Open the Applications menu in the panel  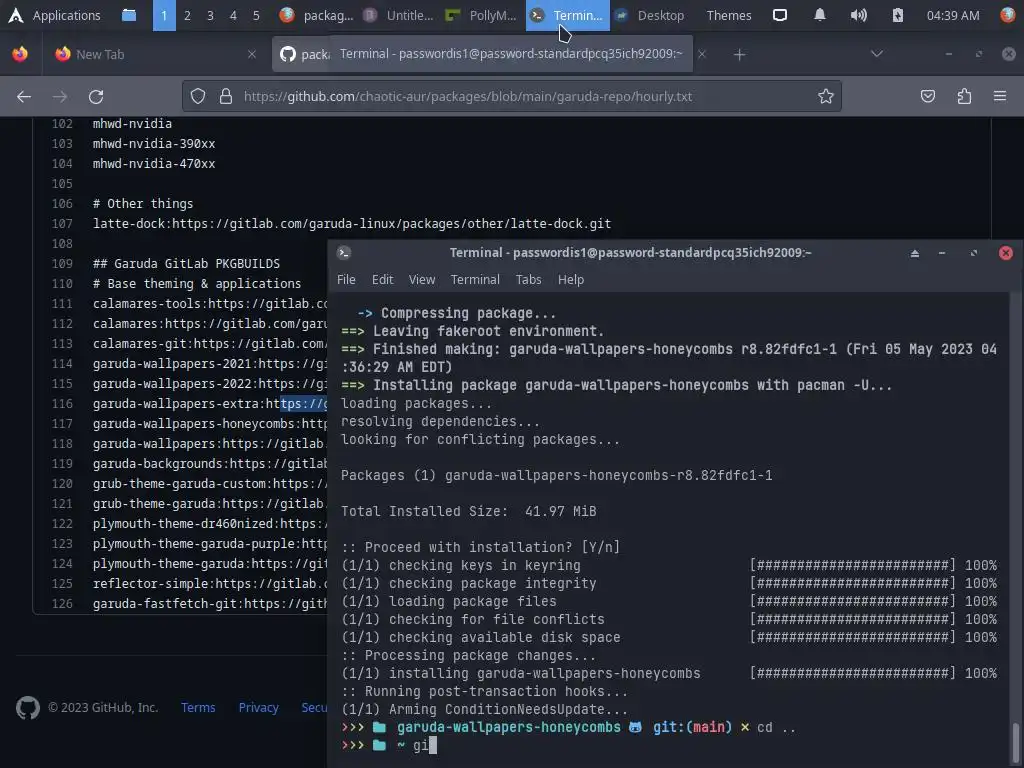point(54,15)
